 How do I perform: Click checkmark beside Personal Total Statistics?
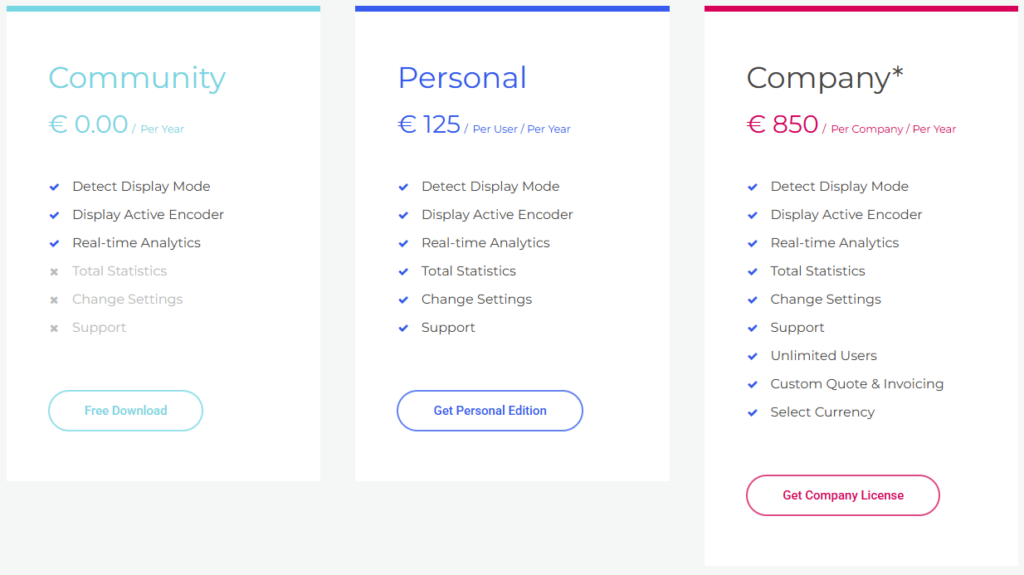[x=403, y=272]
